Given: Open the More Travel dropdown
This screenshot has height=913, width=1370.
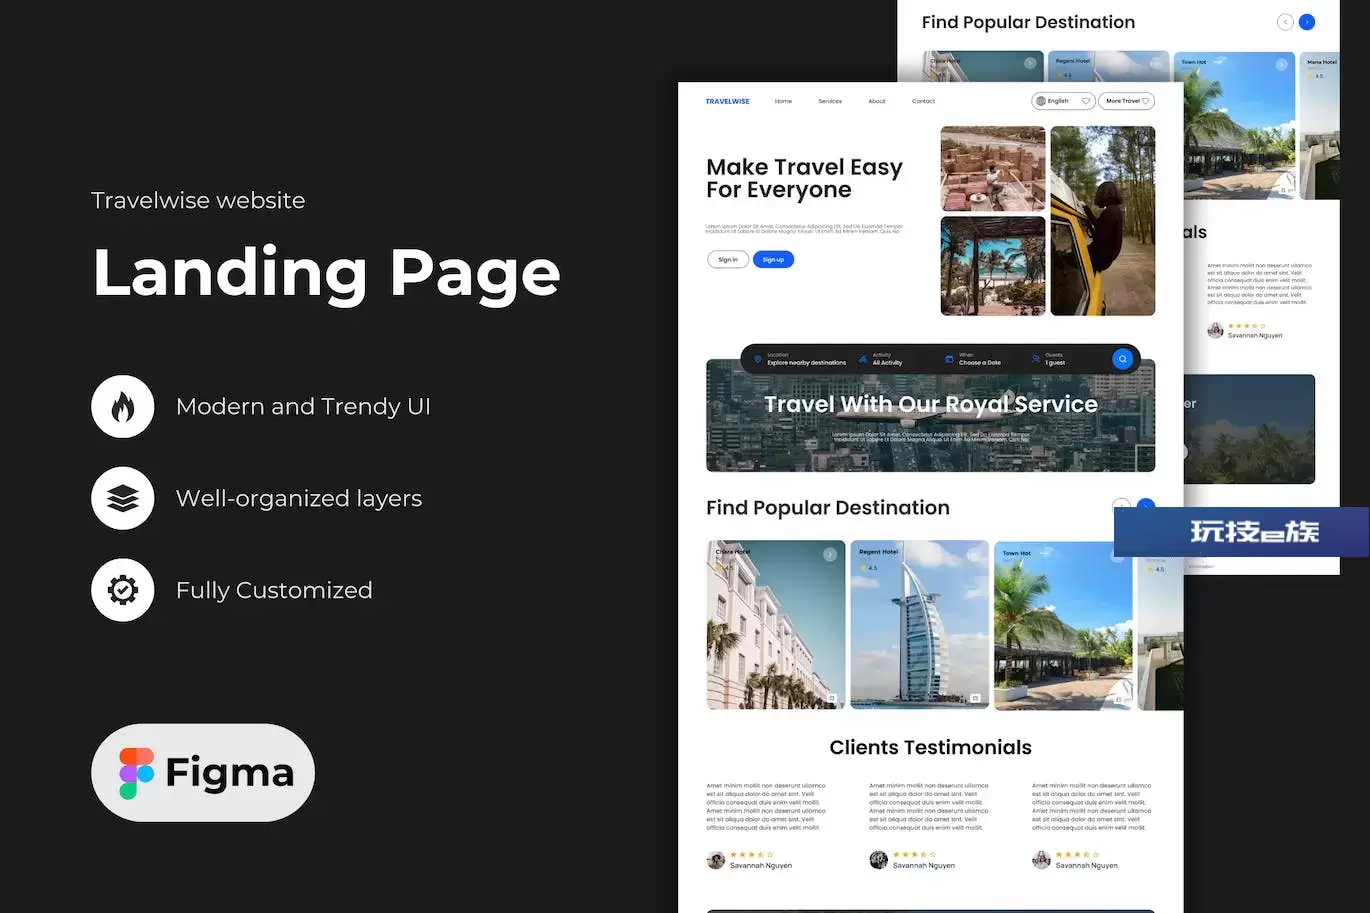Looking at the screenshot, I should click(x=1127, y=101).
